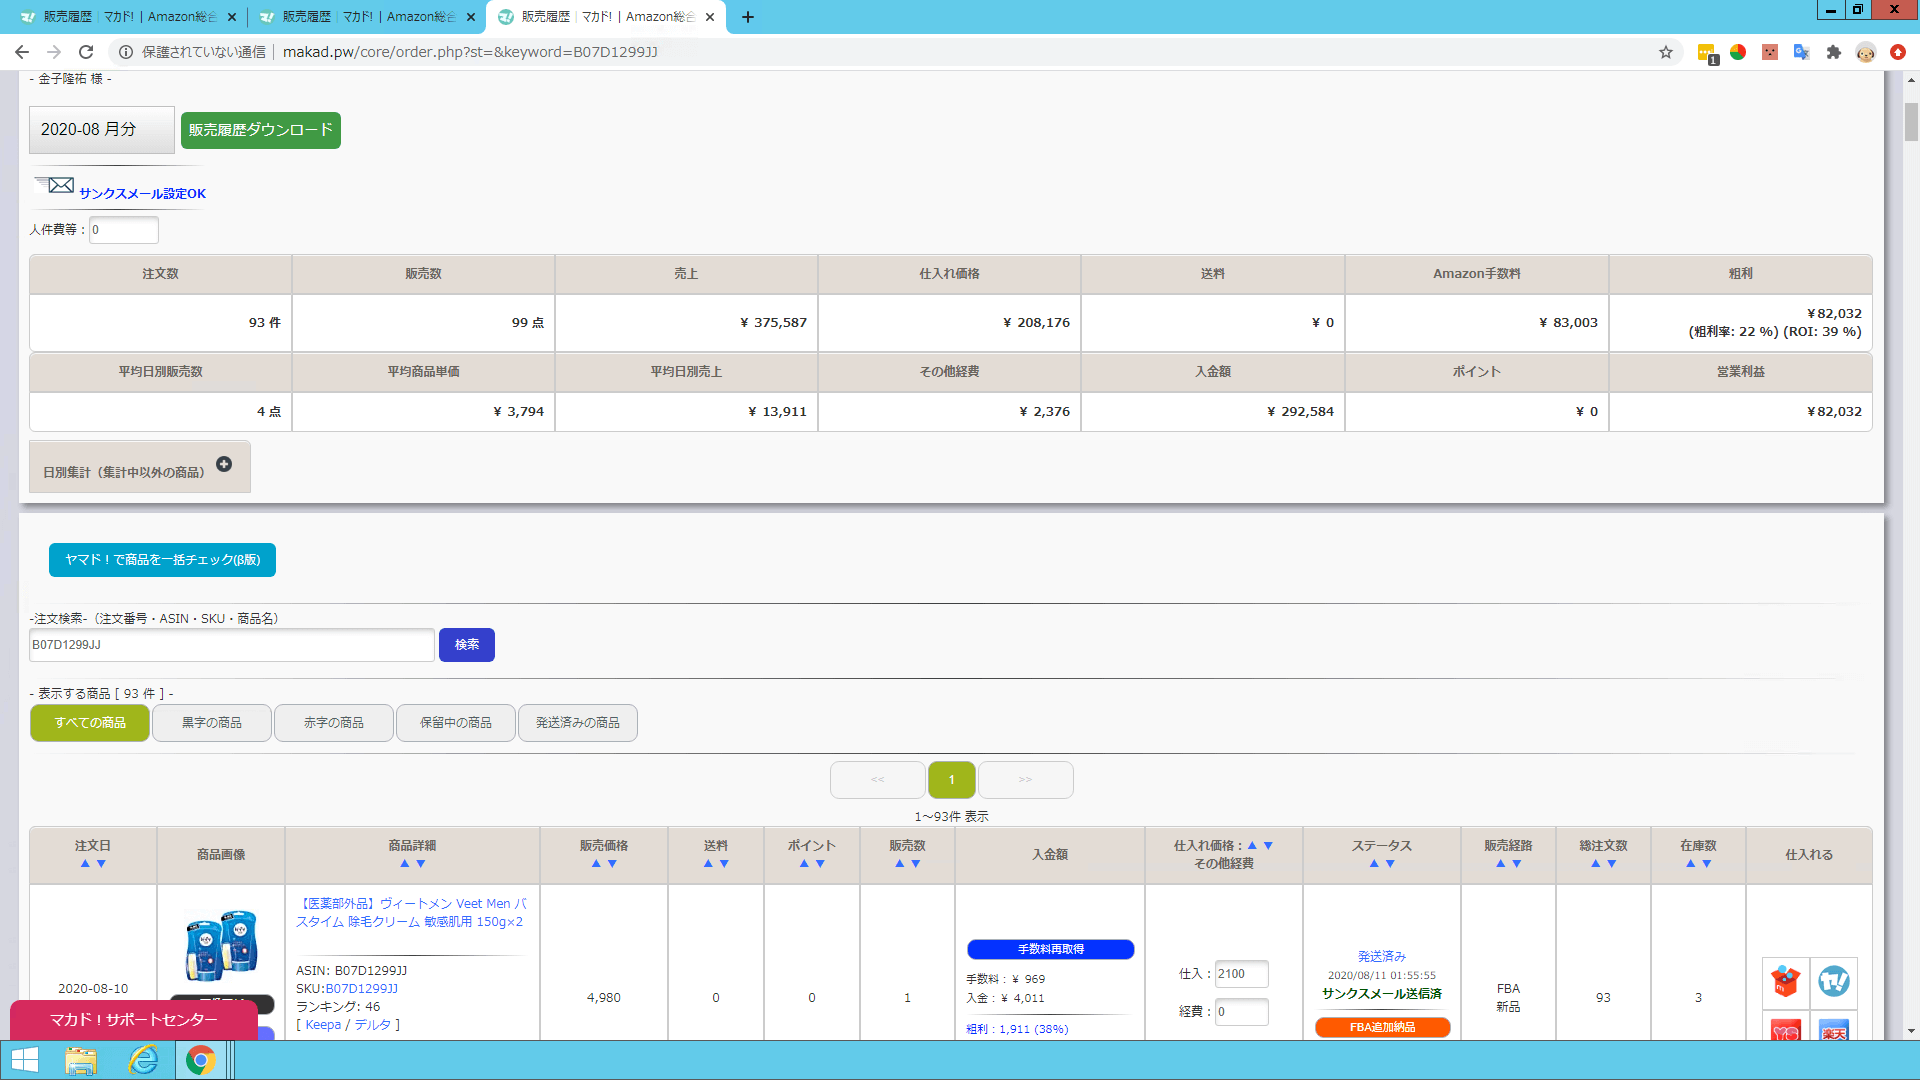Click the site info icon in address bar
Viewport: 1920px width, 1080px height.
pyautogui.click(x=126, y=52)
